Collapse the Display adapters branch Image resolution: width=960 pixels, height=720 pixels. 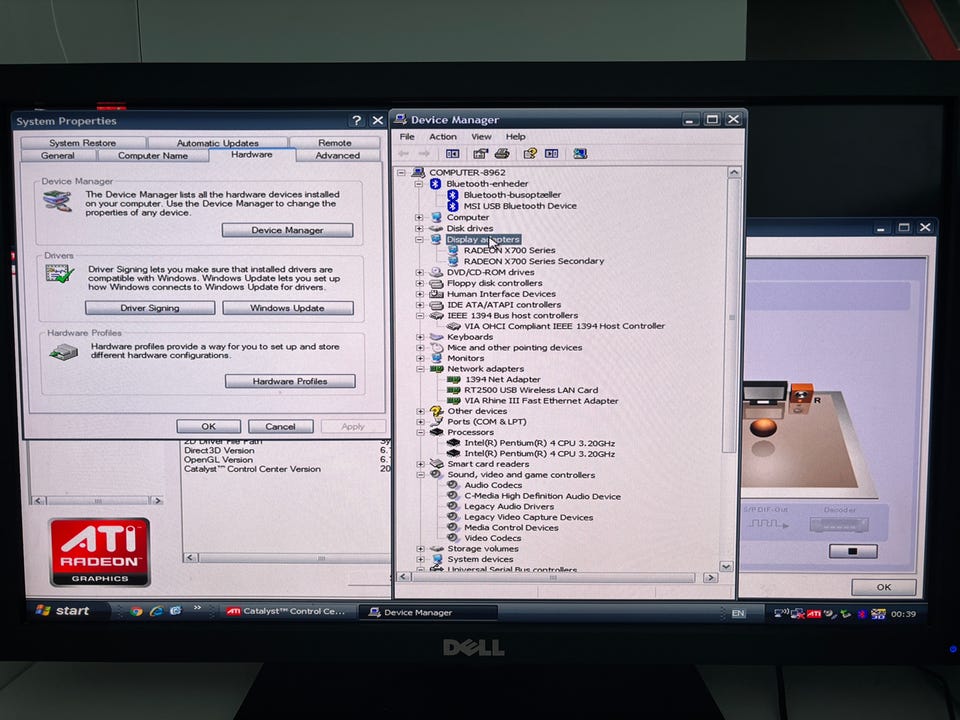pyautogui.click(x=419, y=239)
